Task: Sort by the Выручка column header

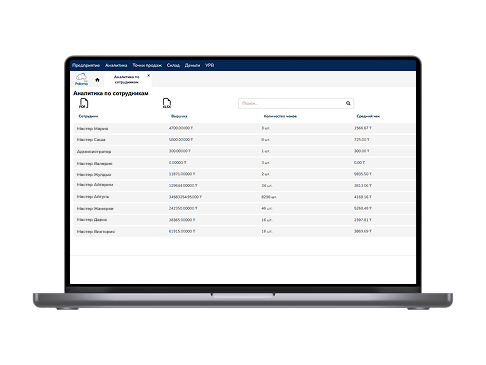Action: pos(179,116)
